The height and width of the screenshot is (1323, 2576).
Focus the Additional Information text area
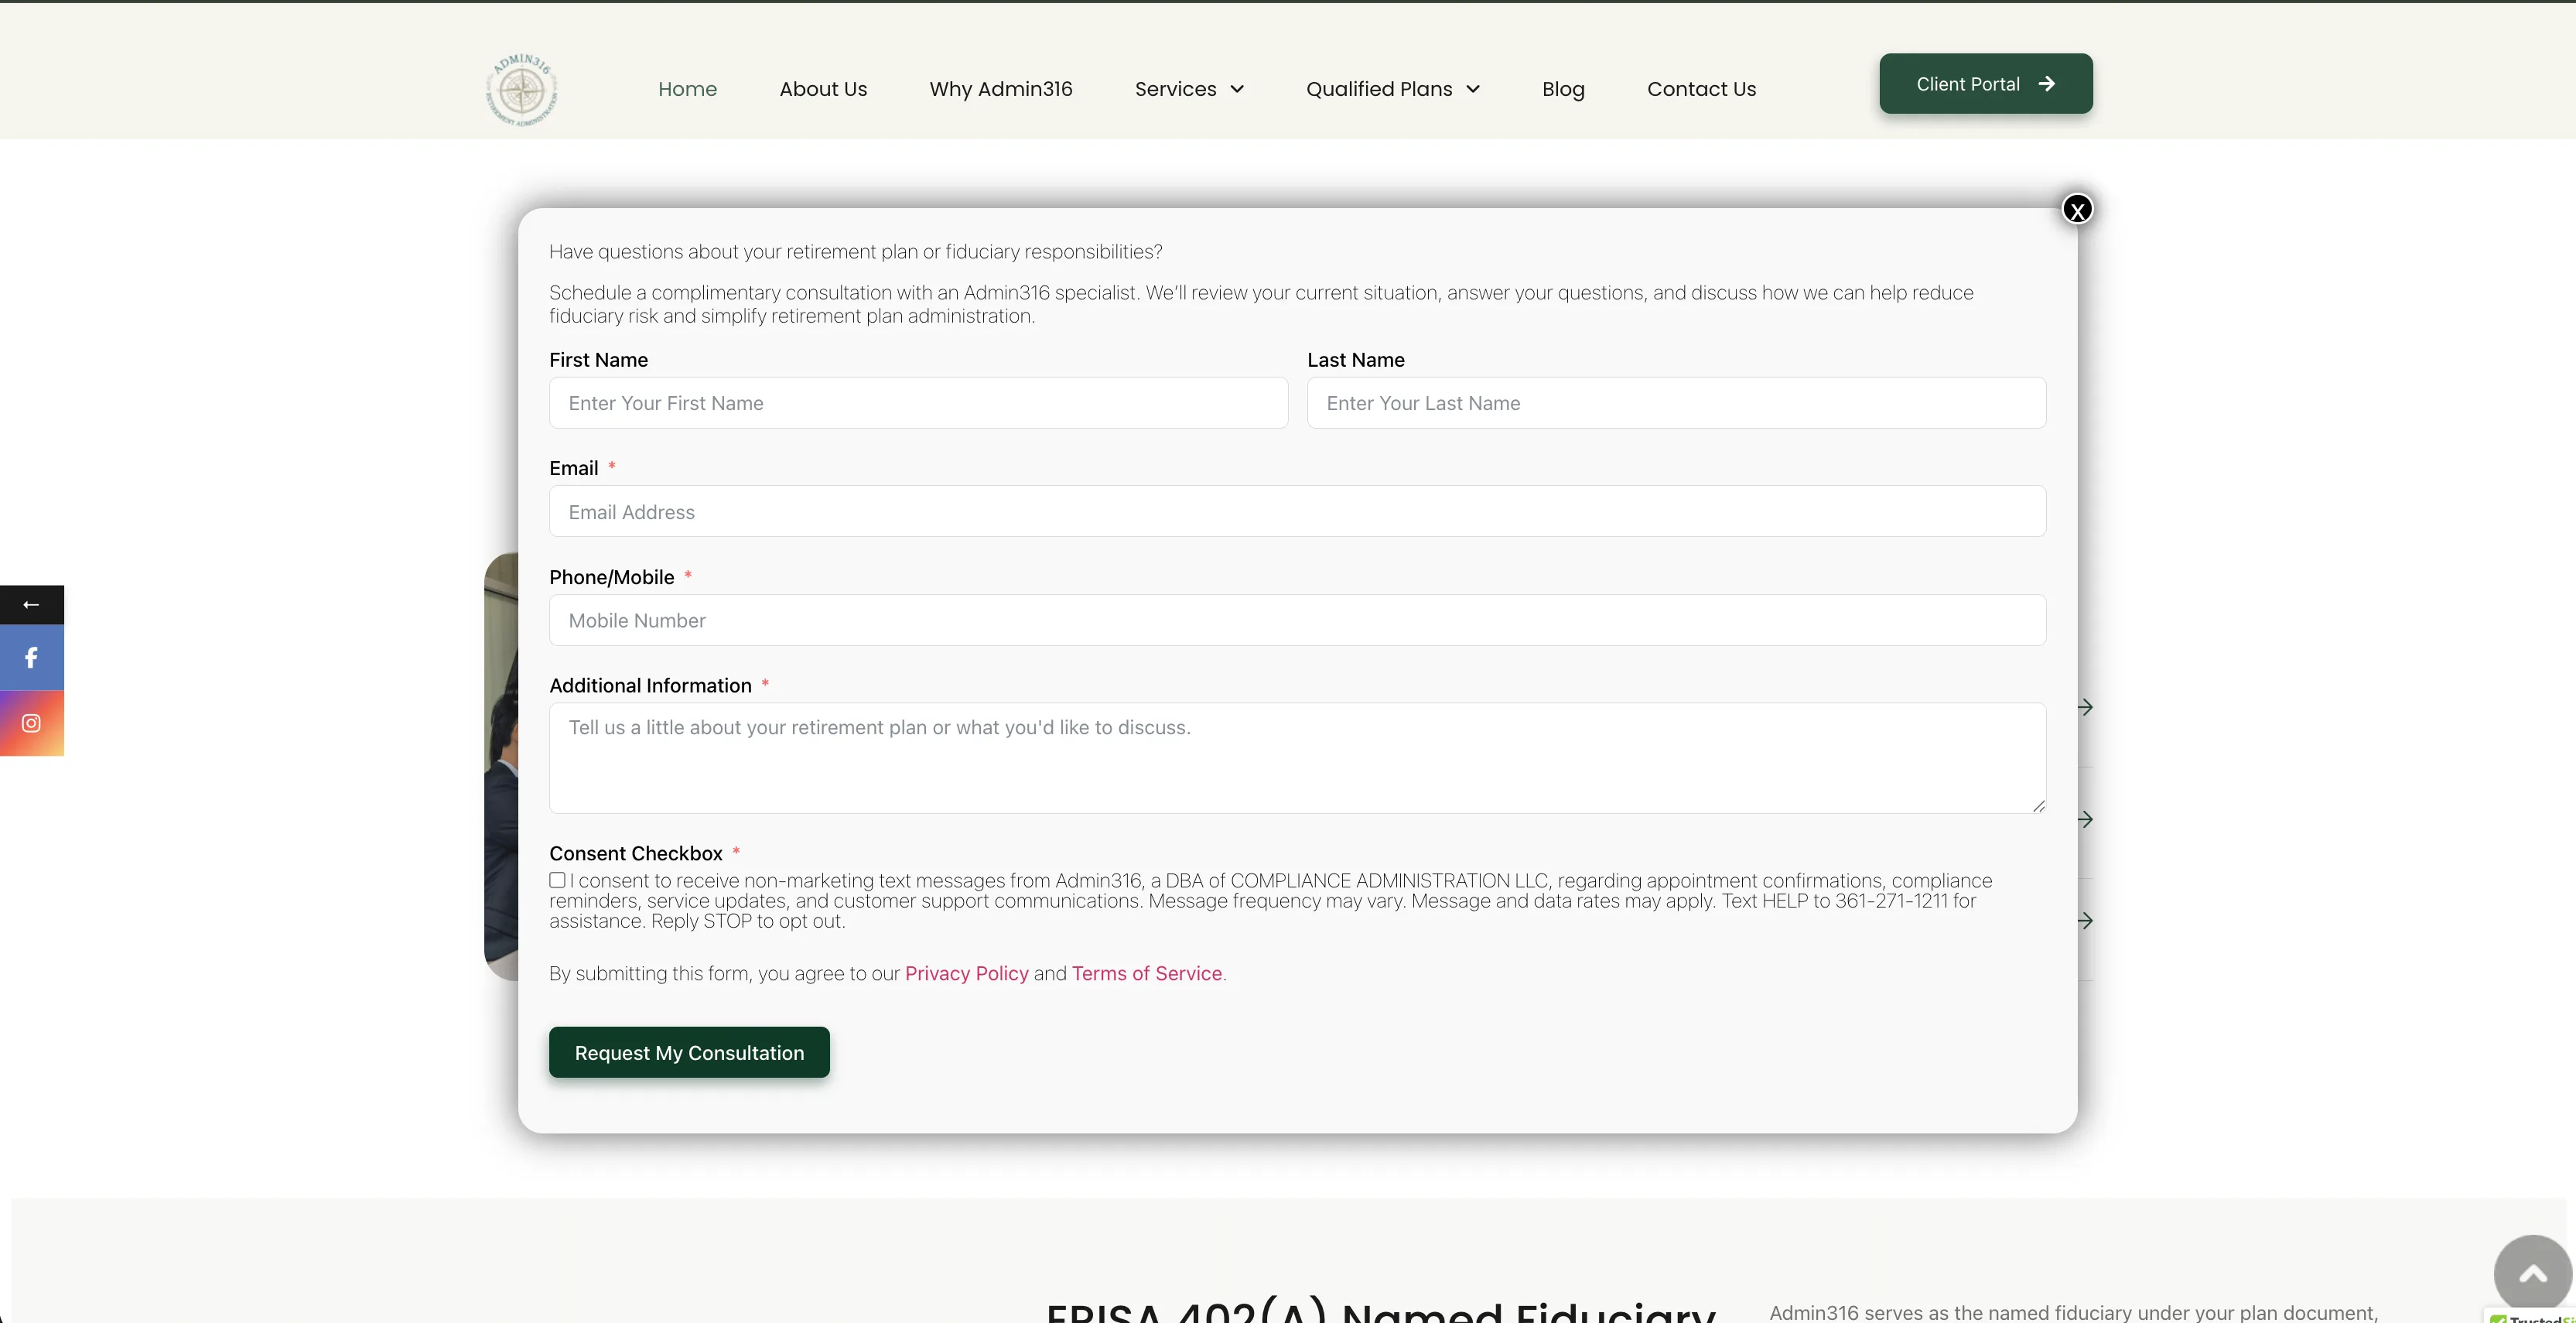[x=1297, y=758]
